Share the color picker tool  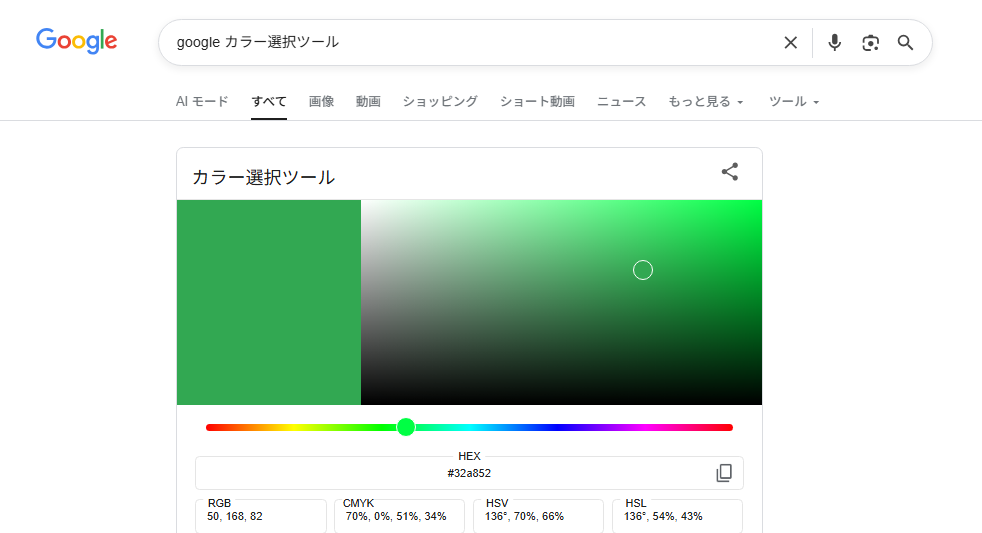point(730,172)
